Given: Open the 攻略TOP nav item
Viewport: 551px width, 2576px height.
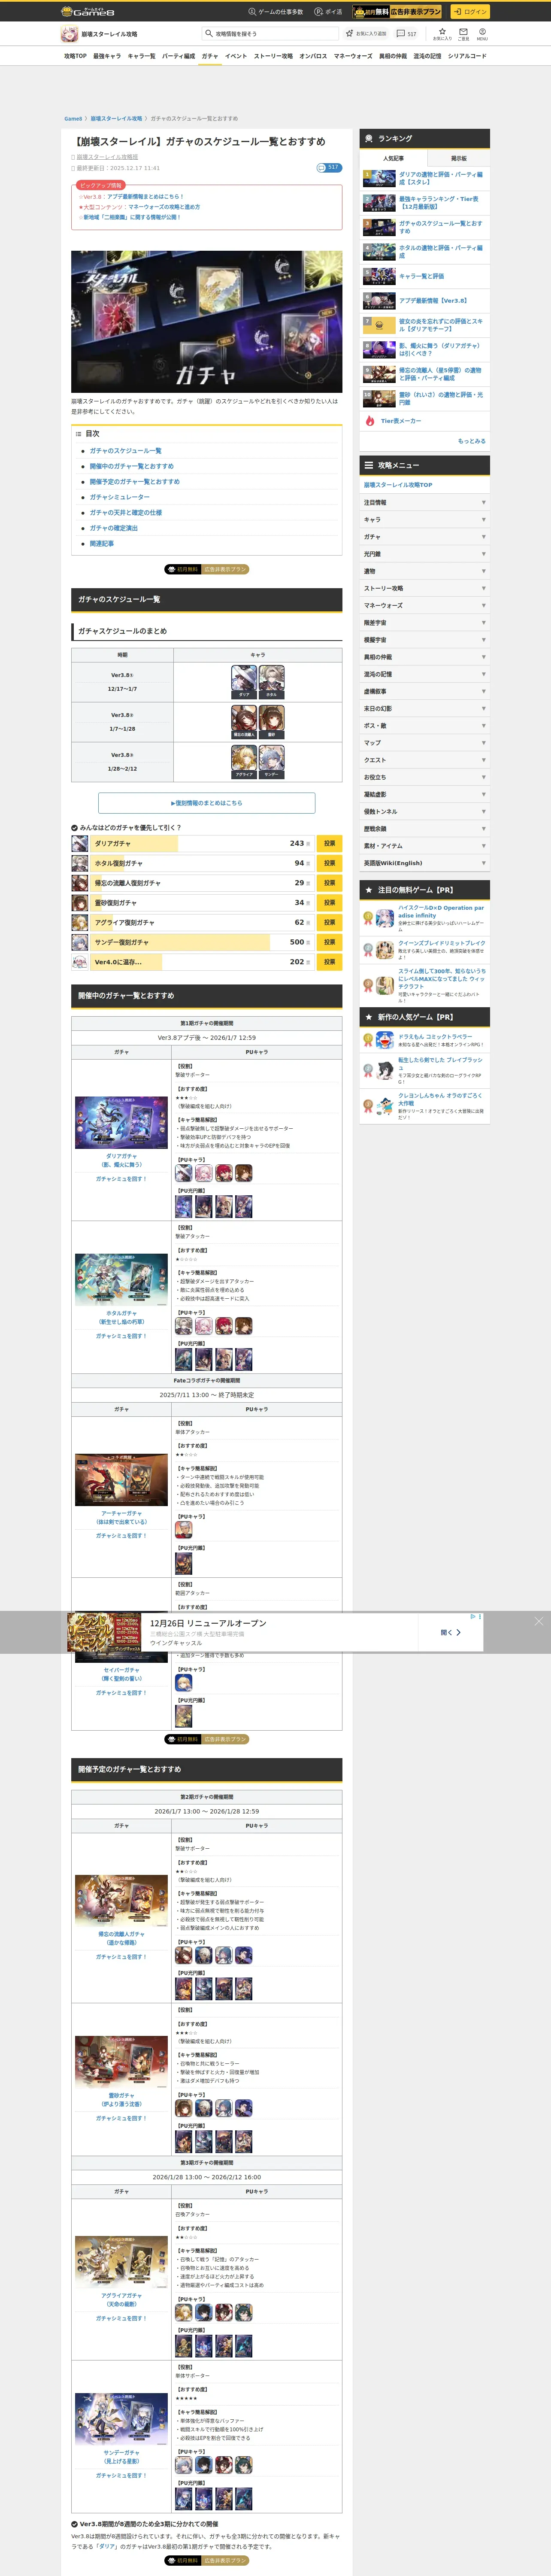Looking at the screenshot, I should coord(75,56).
